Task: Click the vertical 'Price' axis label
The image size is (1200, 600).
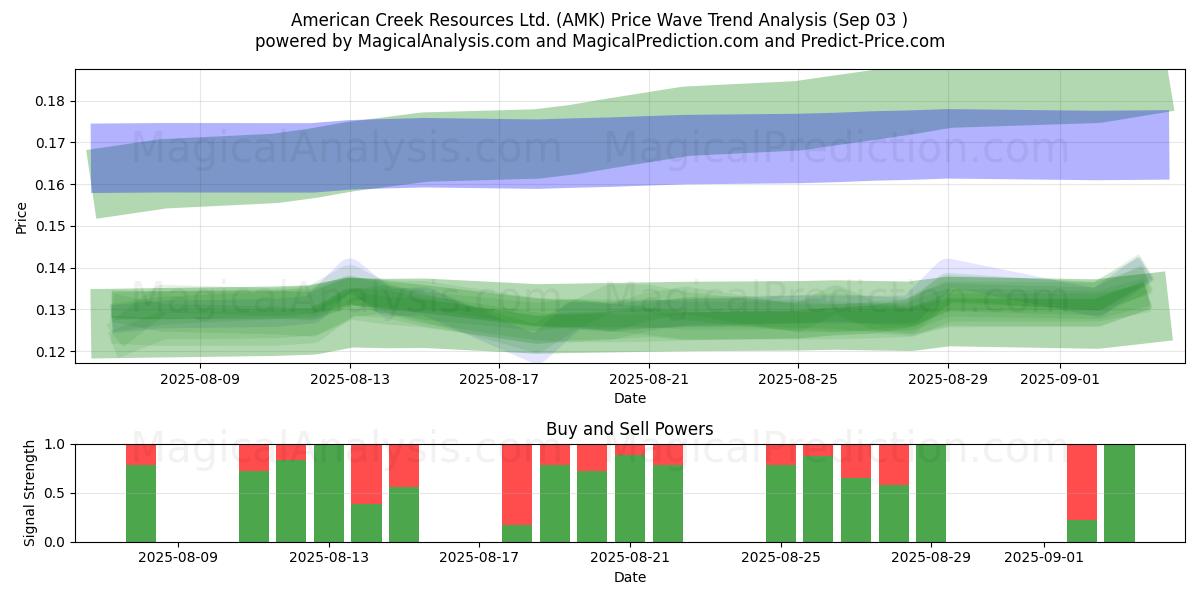Action: pyautogui.click(x=21, y=216)
